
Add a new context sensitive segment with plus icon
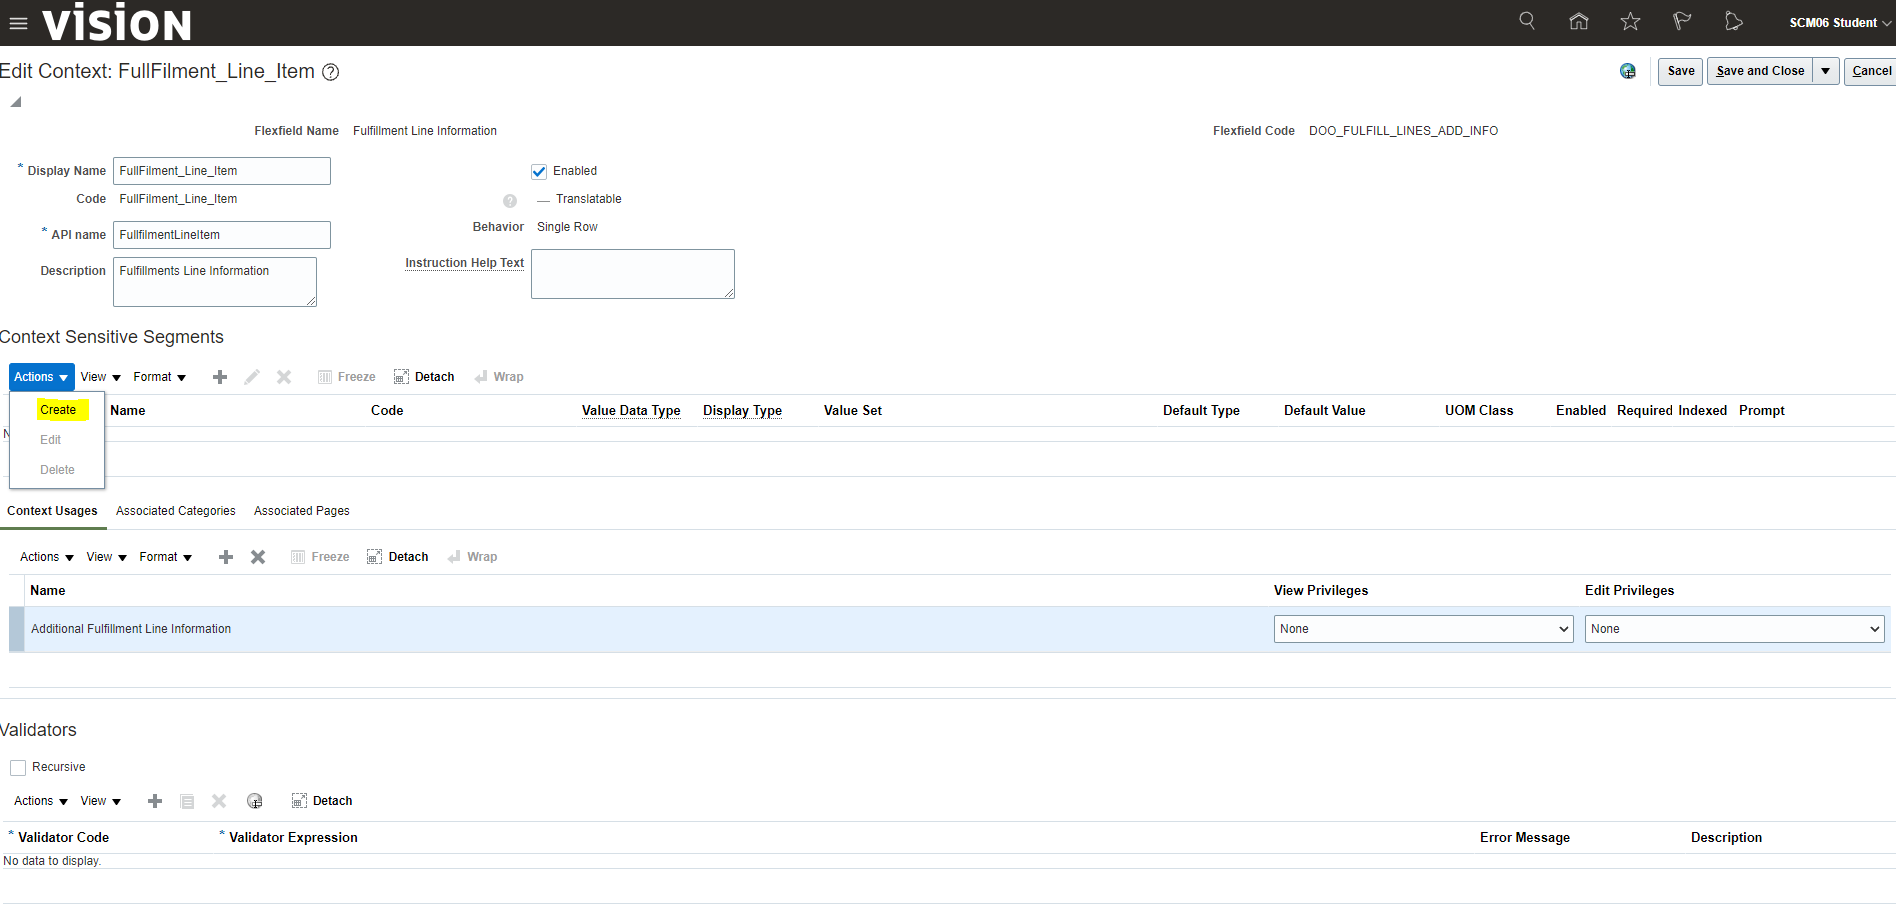click(x=220, y=377)
